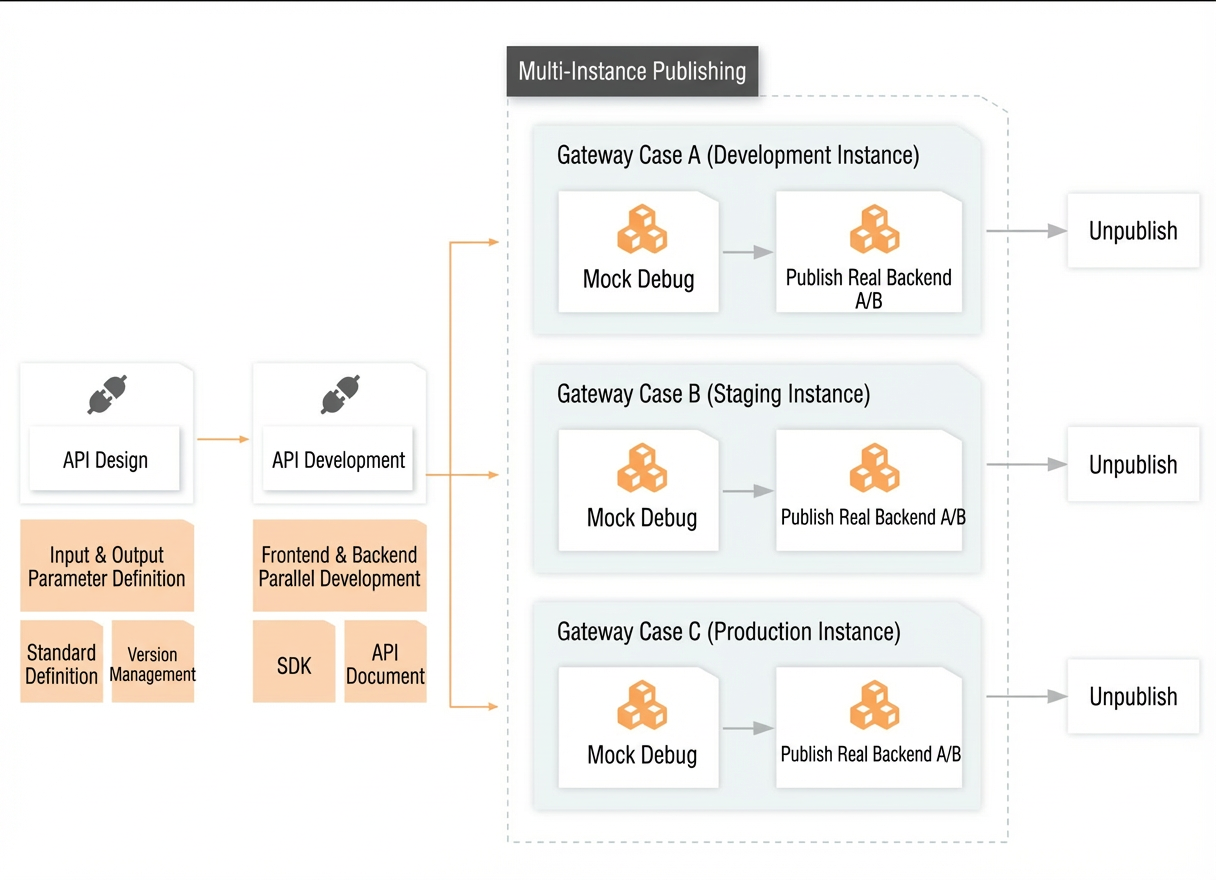Image resolution: width=1216 pixels, height=880 pixels.
Task: Click Publish Real Backend A/B label in Case C
Action: 871,755
